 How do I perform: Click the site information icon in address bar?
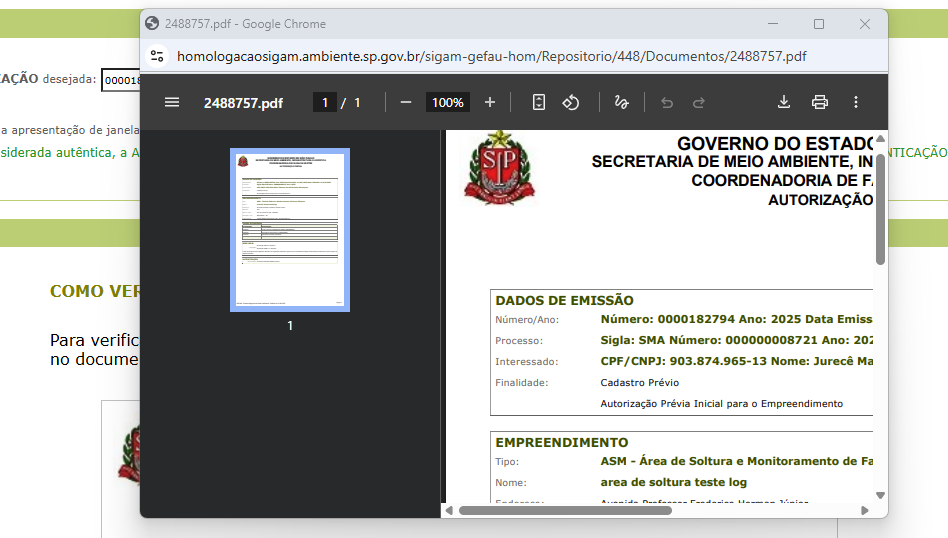coord(156,56)
